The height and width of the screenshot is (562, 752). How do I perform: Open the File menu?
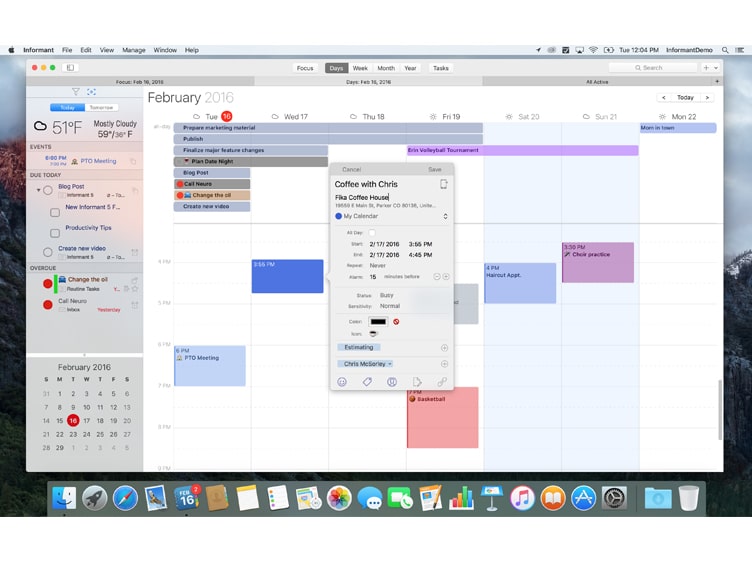point(67,50)
